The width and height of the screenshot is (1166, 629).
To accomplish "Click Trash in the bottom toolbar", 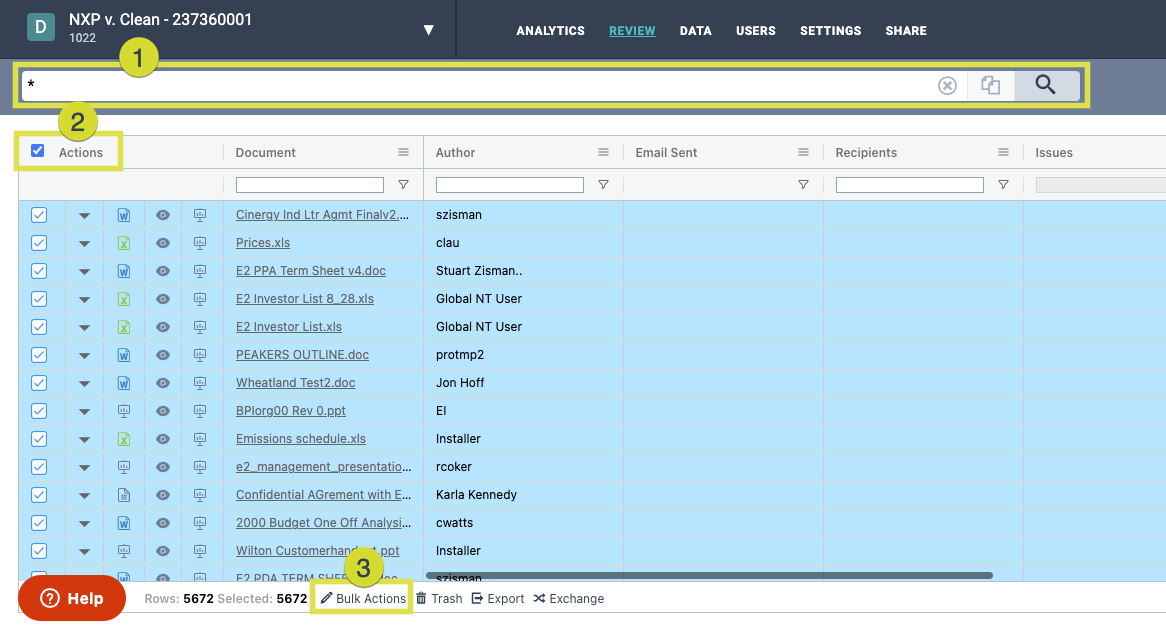I will [439, 599].
